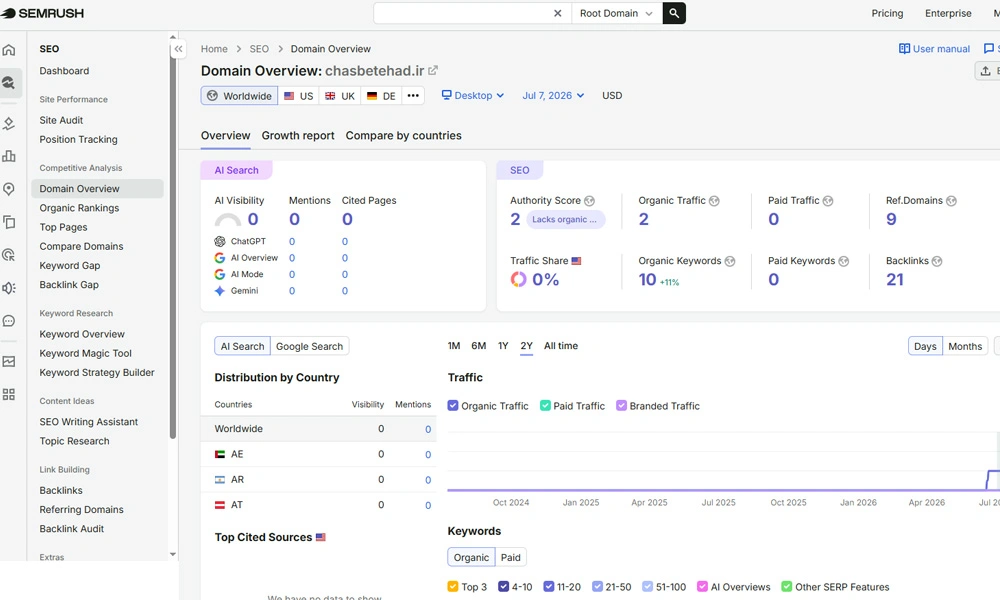Click the megaphone icon in left rail

[x=9, y=288]
